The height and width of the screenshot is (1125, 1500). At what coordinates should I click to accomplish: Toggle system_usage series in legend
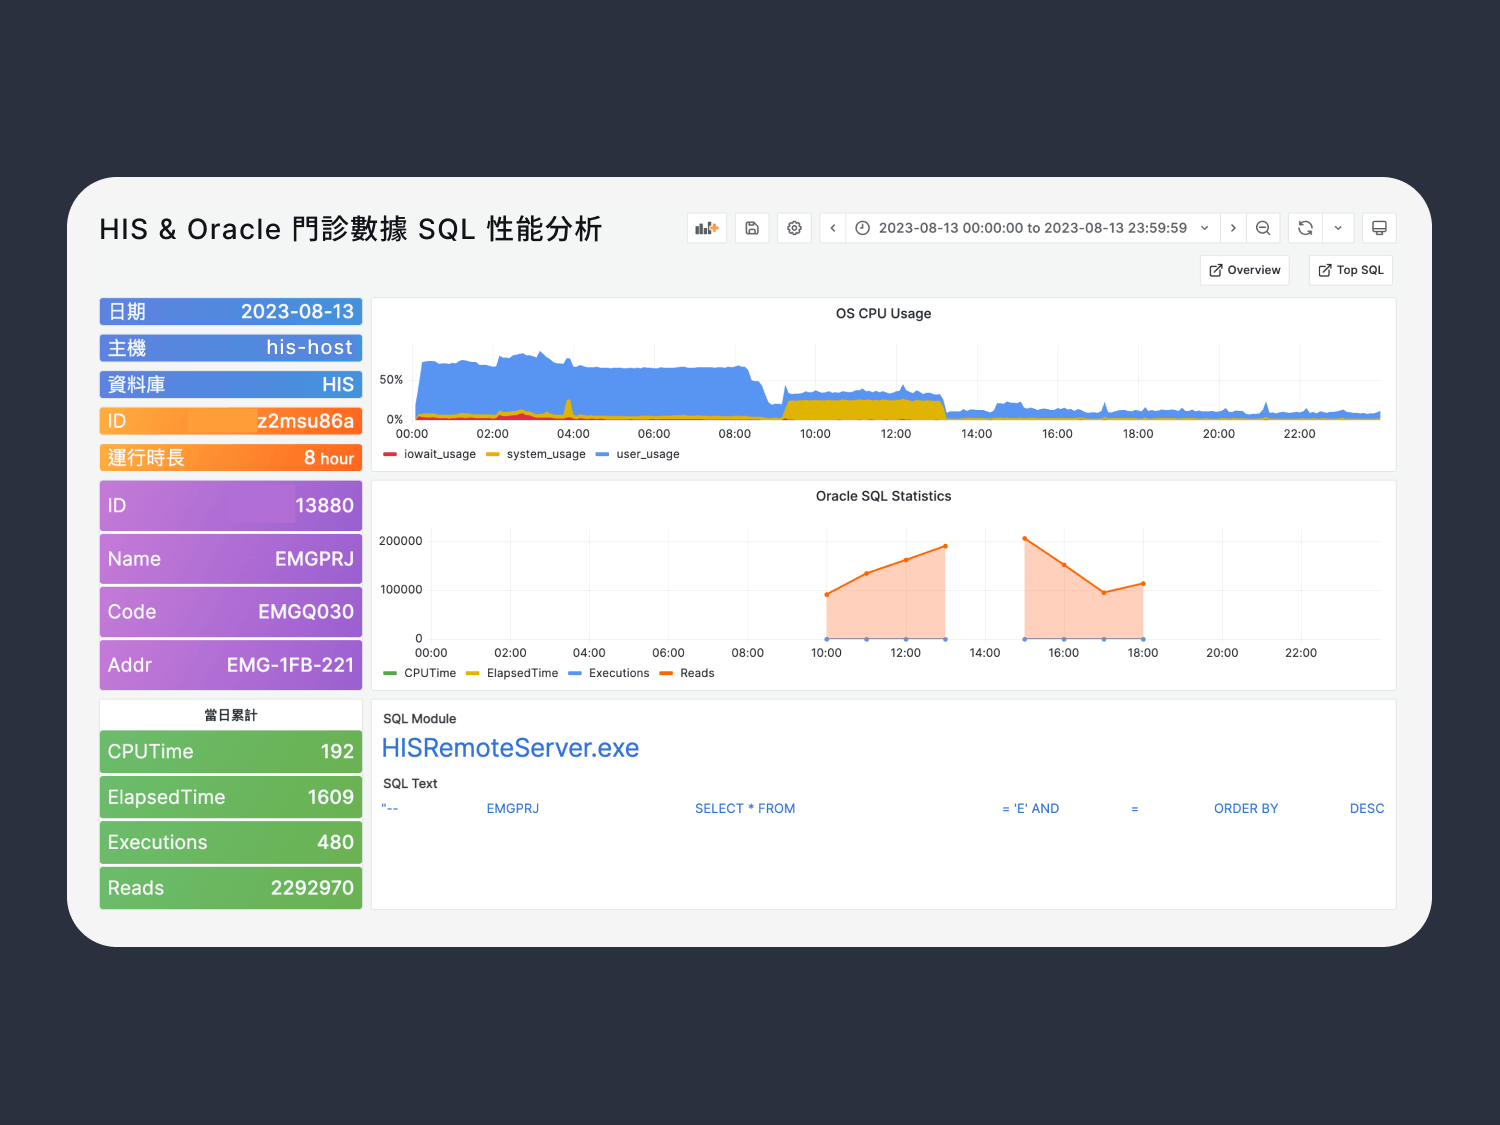[x=545, y=454]
